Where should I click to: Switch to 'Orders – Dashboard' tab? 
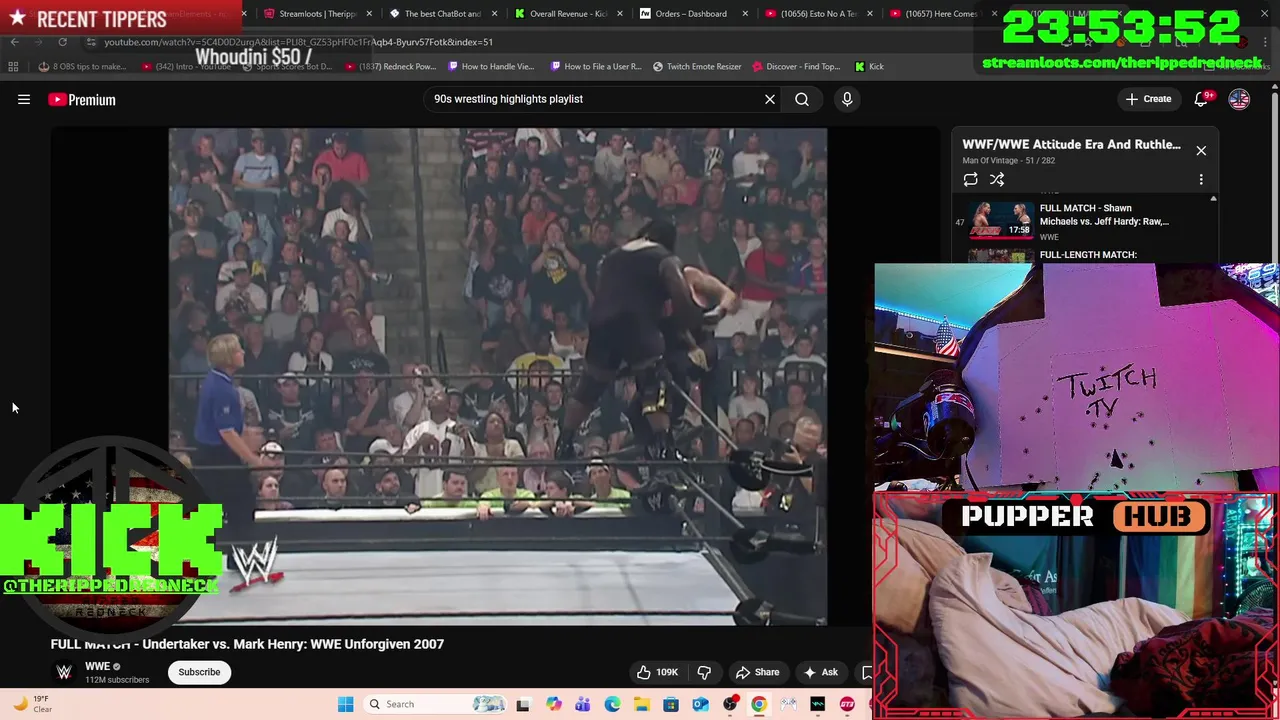coord(691,14)
